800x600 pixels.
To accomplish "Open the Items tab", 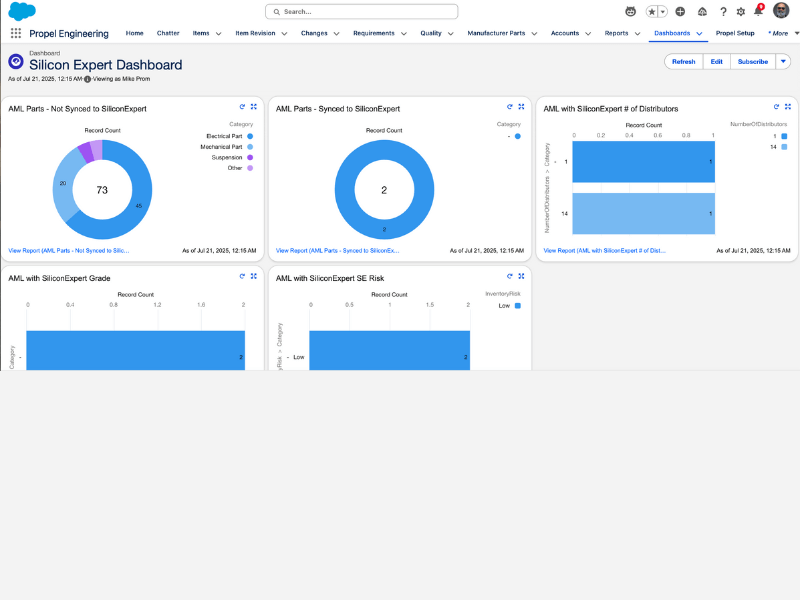I will click(x=201, y=33).
